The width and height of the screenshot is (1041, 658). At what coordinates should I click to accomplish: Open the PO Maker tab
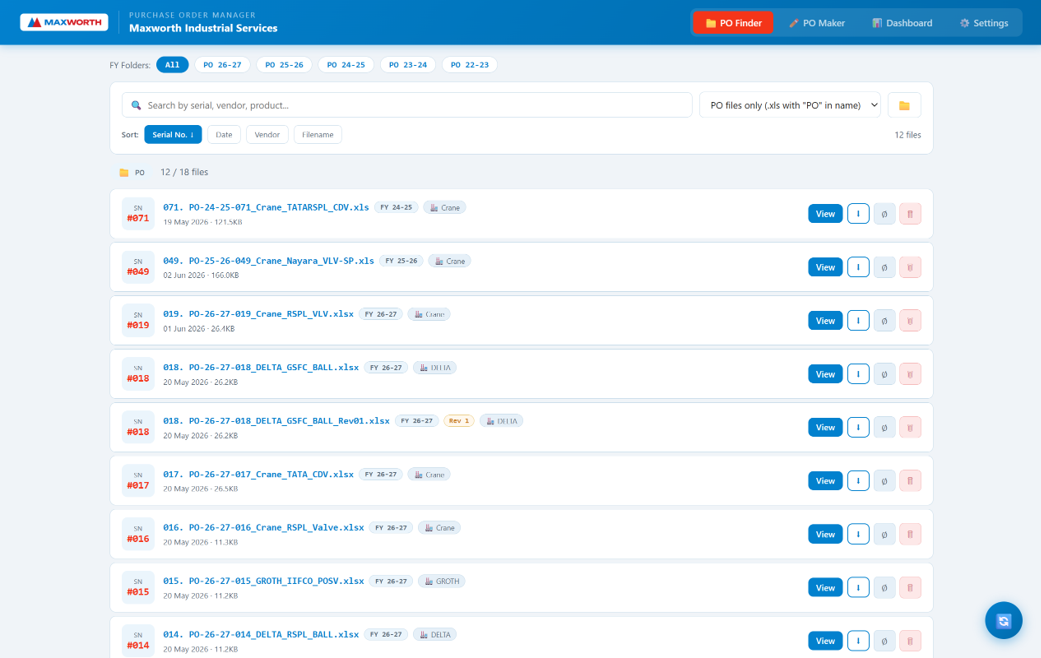[817, 23]
